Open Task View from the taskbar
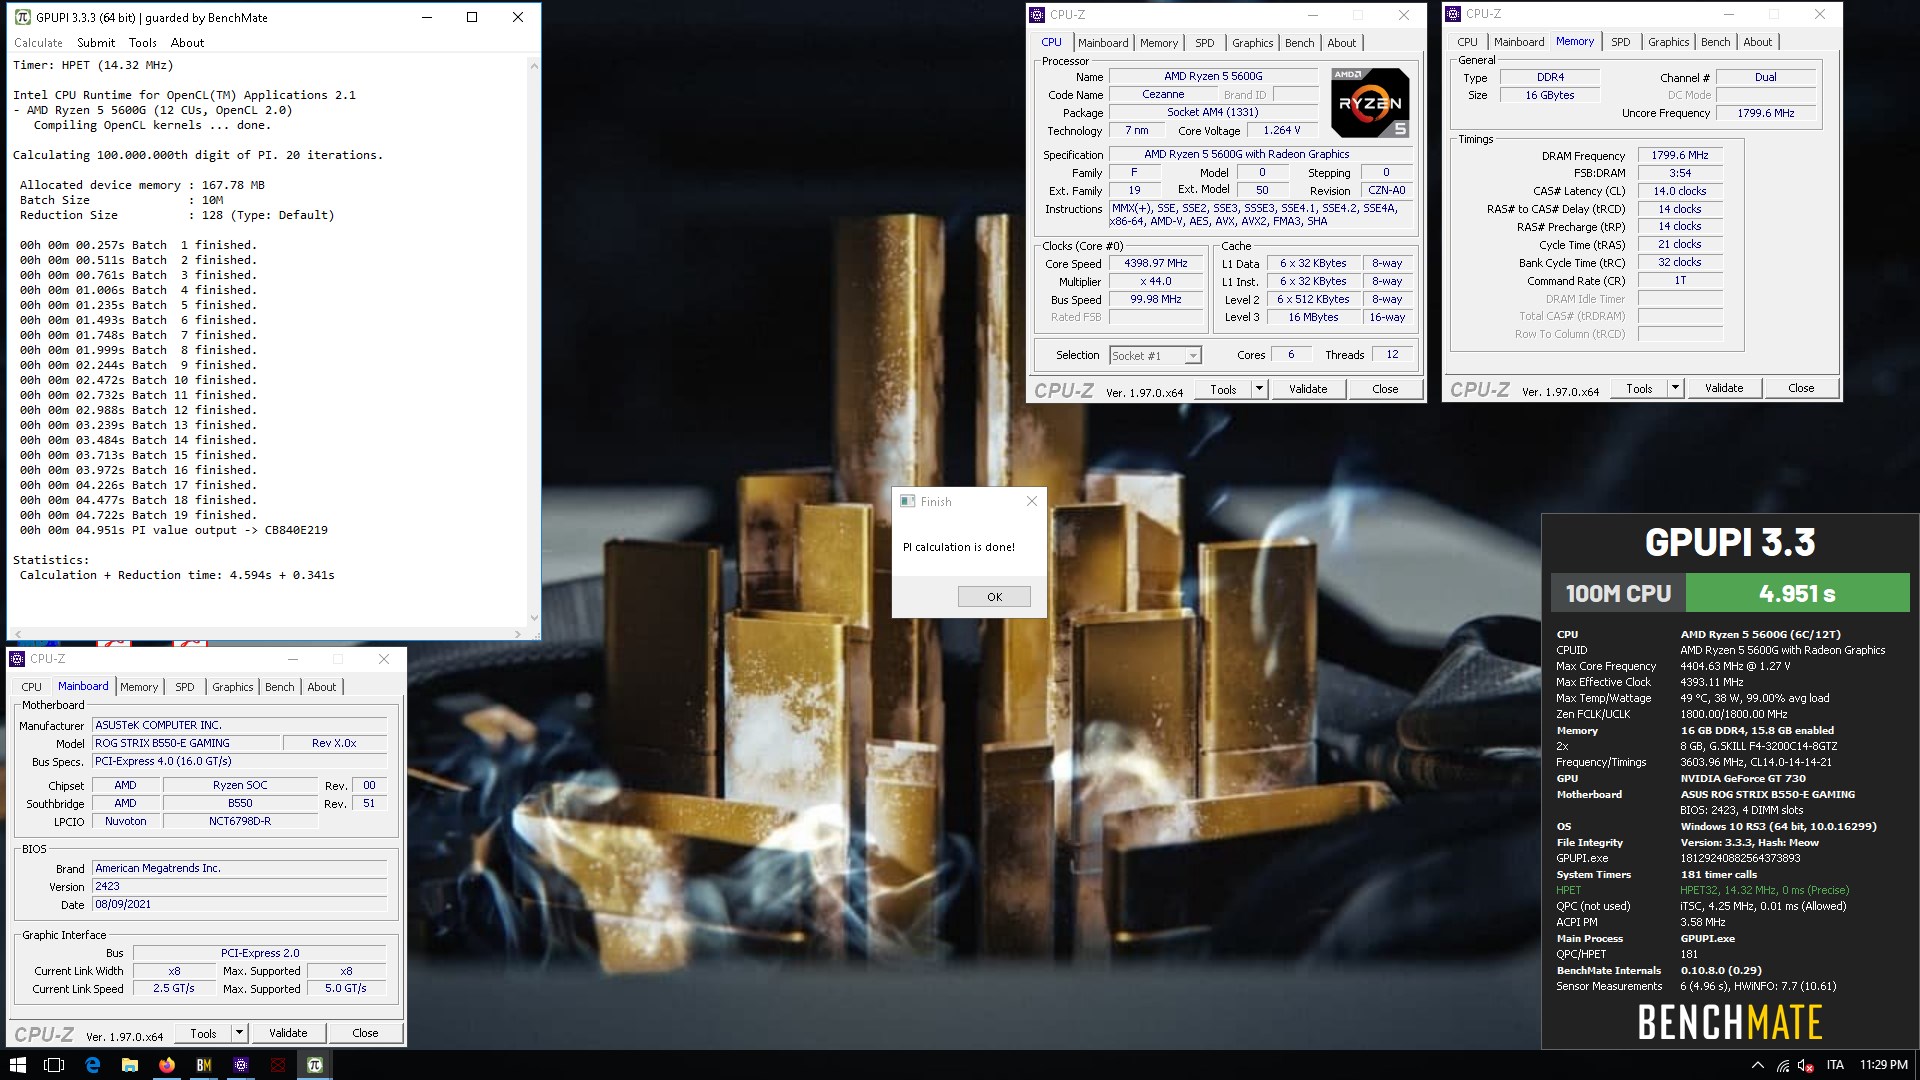 tap(54, 1065)
